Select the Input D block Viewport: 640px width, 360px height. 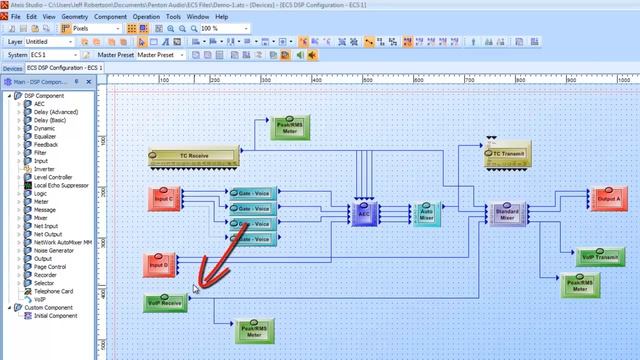(x=159, y=265)
